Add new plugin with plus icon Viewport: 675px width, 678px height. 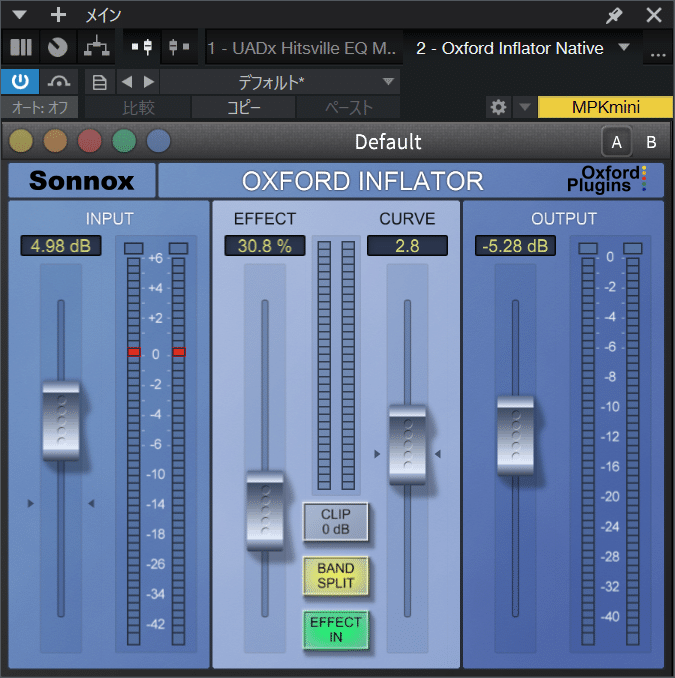pos(58,15)
